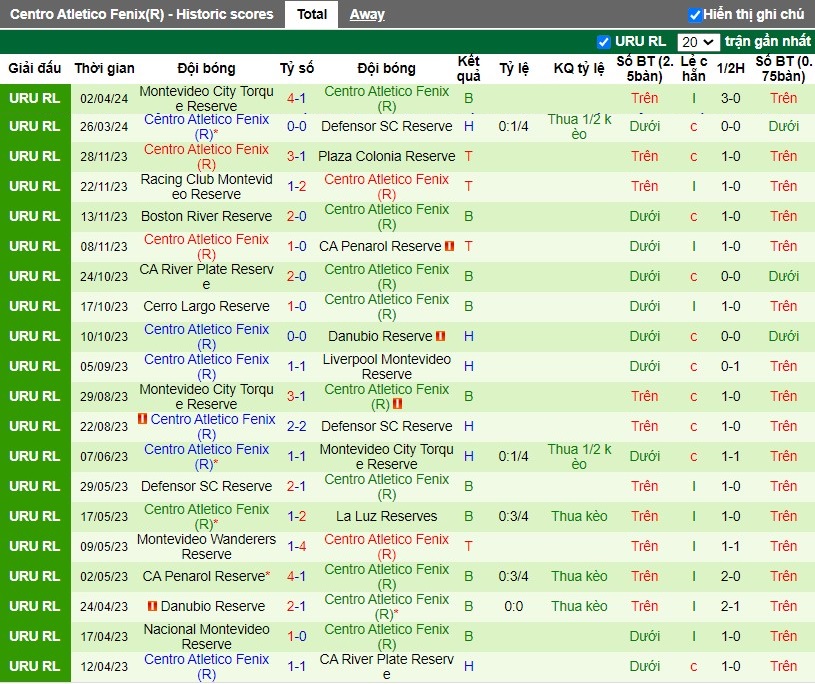Click result H in the 05/09/23 row

point(468,366)
